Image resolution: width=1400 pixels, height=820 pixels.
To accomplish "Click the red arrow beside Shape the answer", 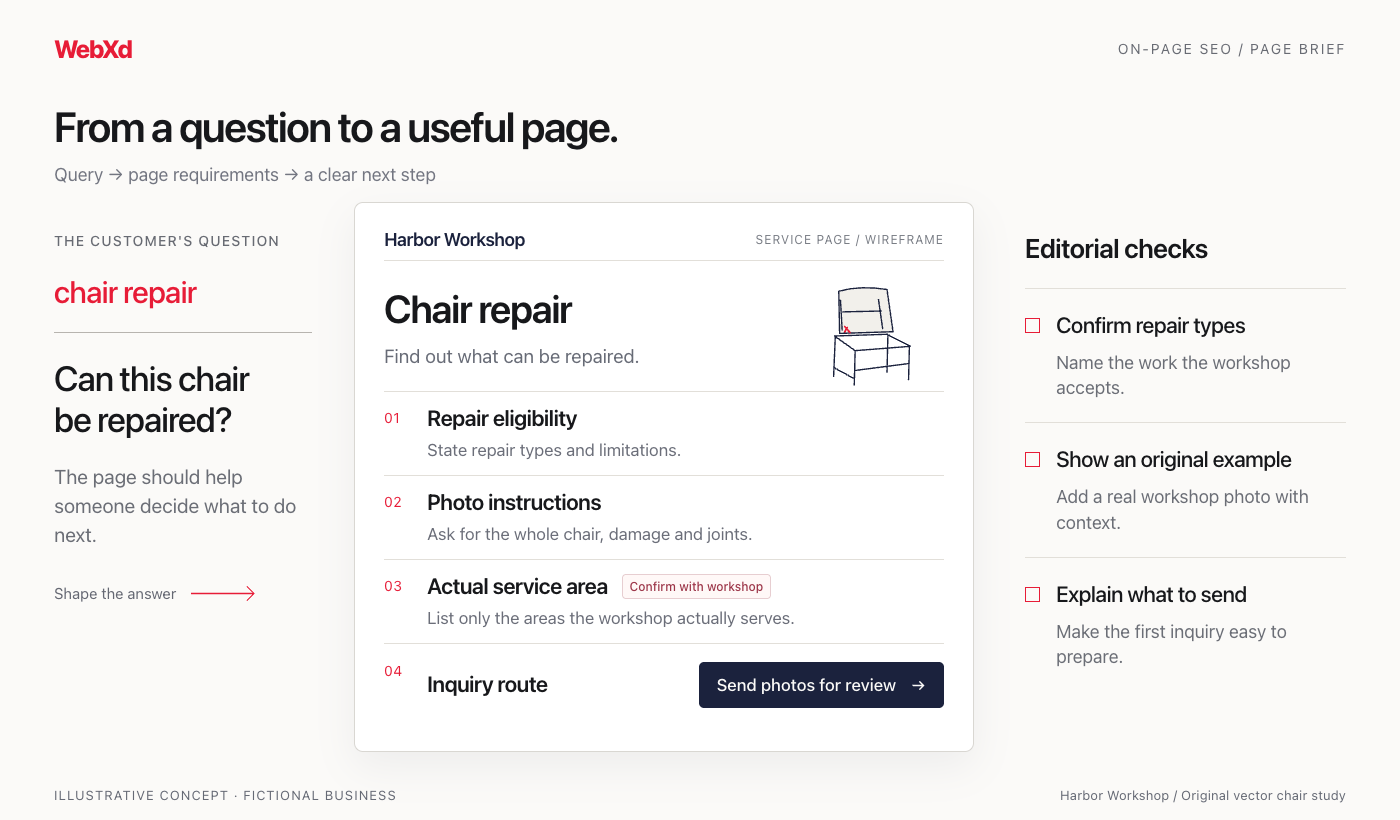I will (x=223, y=594).
